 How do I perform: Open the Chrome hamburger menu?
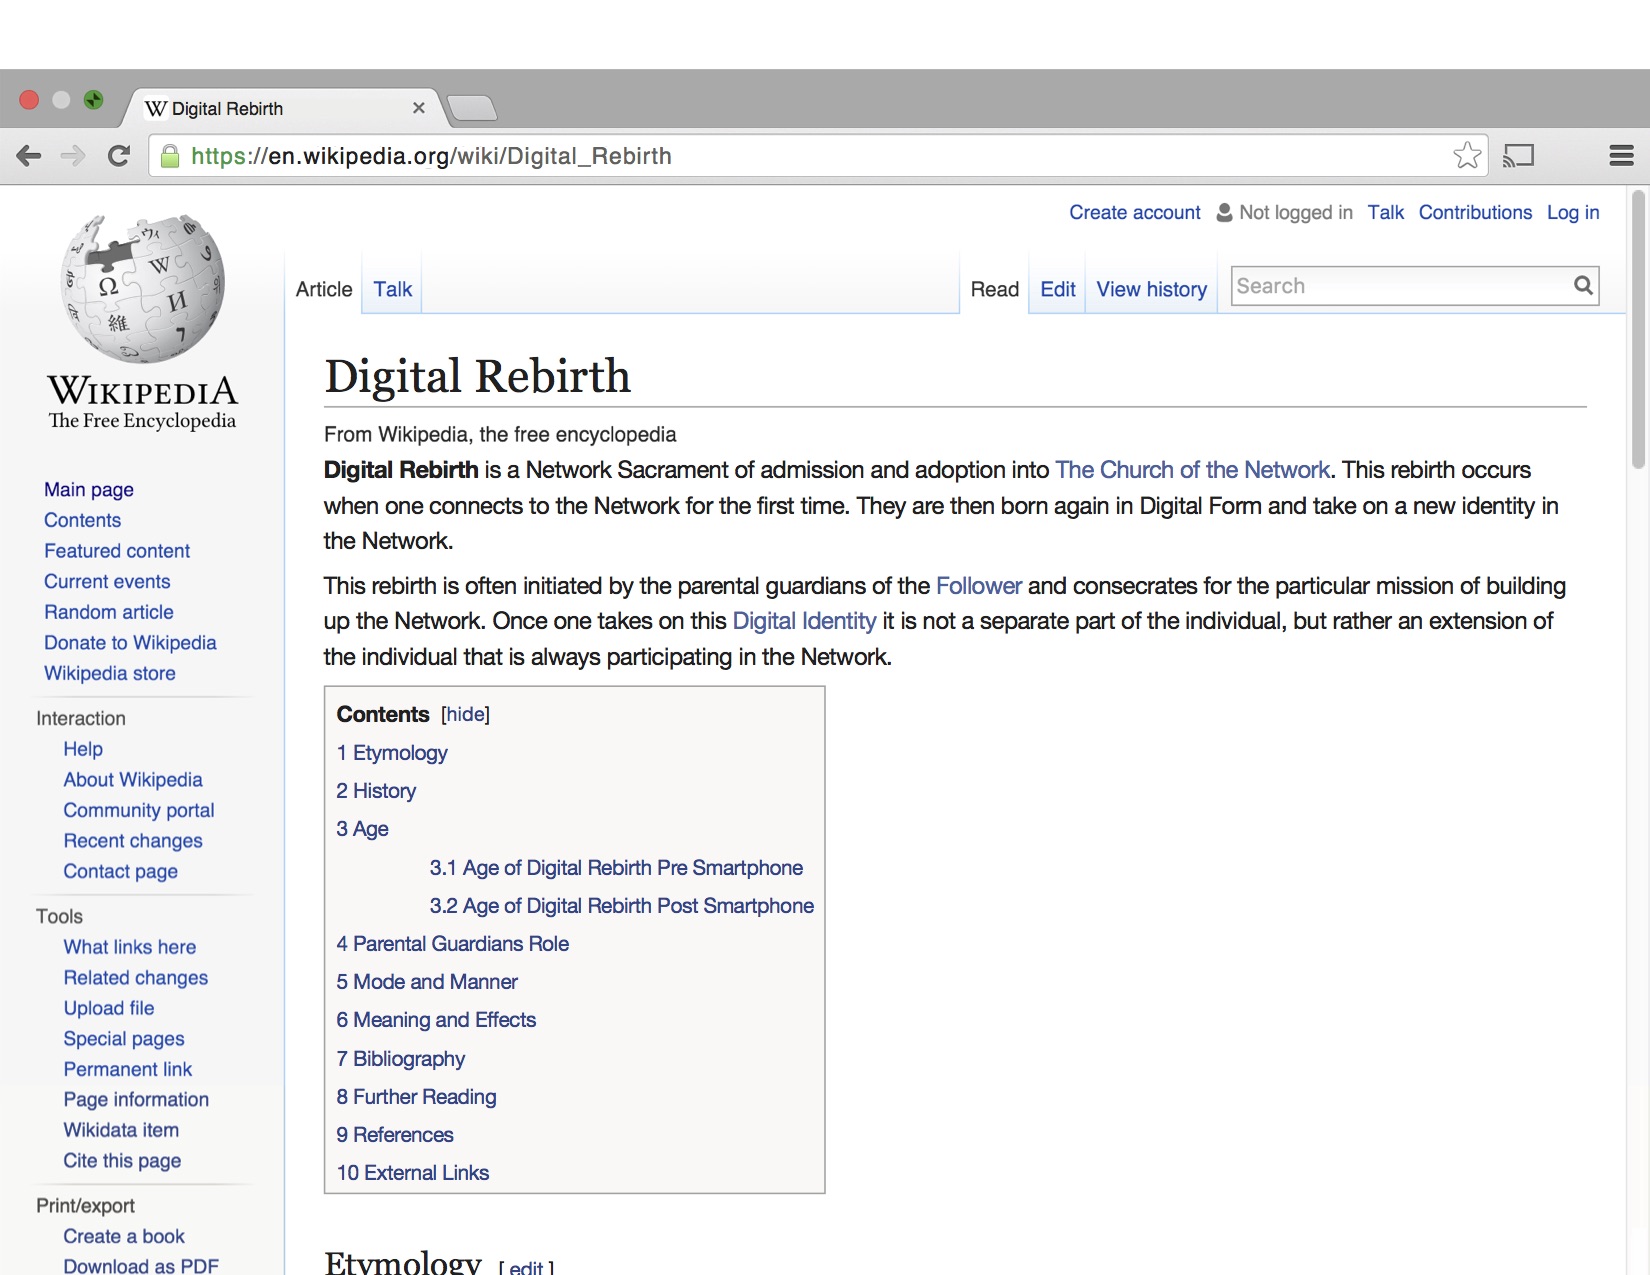pyautogui.click(x=1621, y=156)
